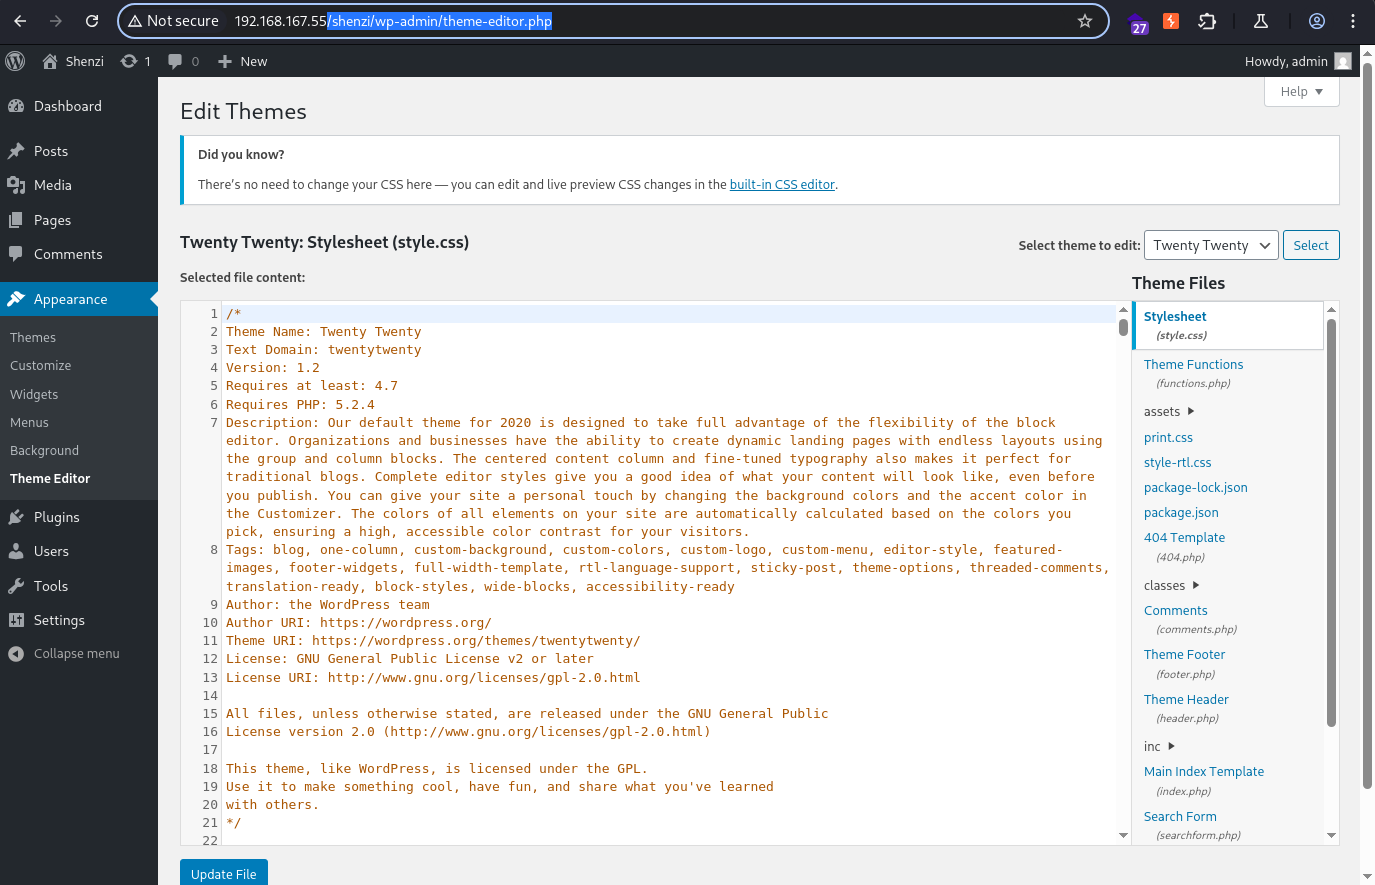
Task: Open the Comments sidebar menu
Action: point(79,254)
